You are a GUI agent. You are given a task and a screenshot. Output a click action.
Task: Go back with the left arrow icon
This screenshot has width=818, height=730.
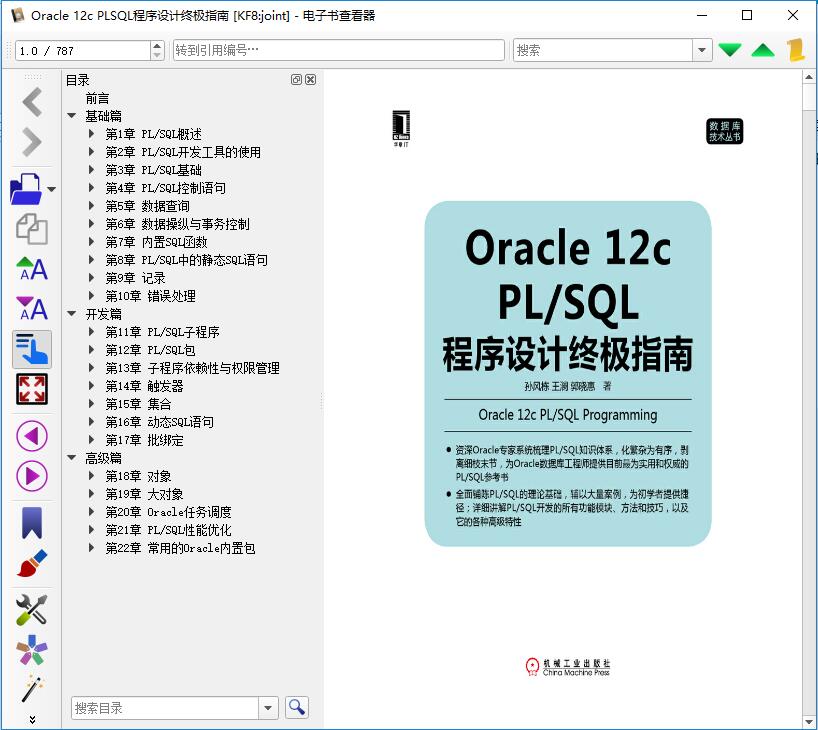click(32, 102)
